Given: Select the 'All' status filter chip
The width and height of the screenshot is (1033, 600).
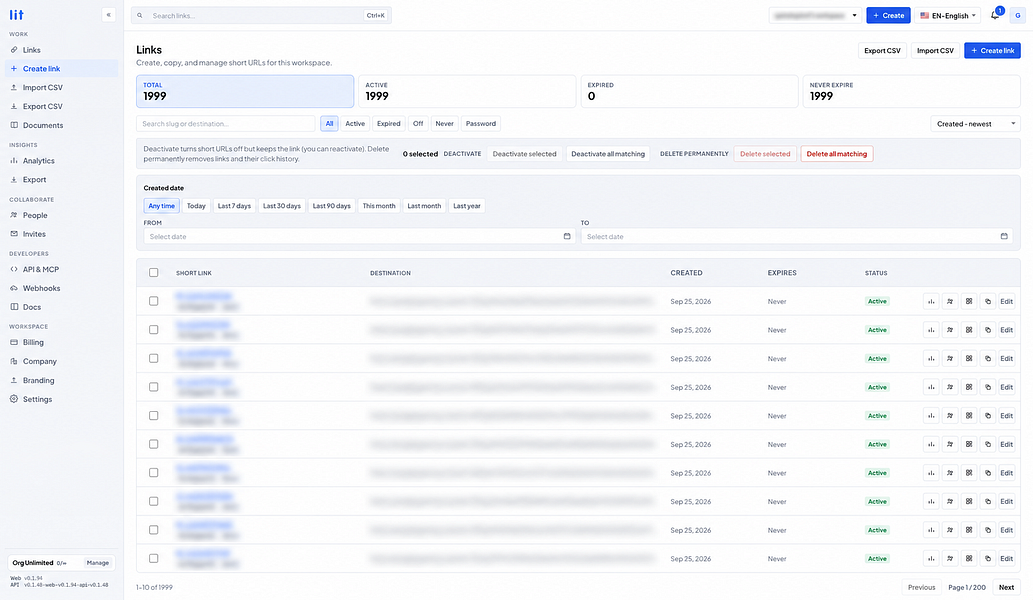Looking at the screenshot, I should (x=329, y=124).
